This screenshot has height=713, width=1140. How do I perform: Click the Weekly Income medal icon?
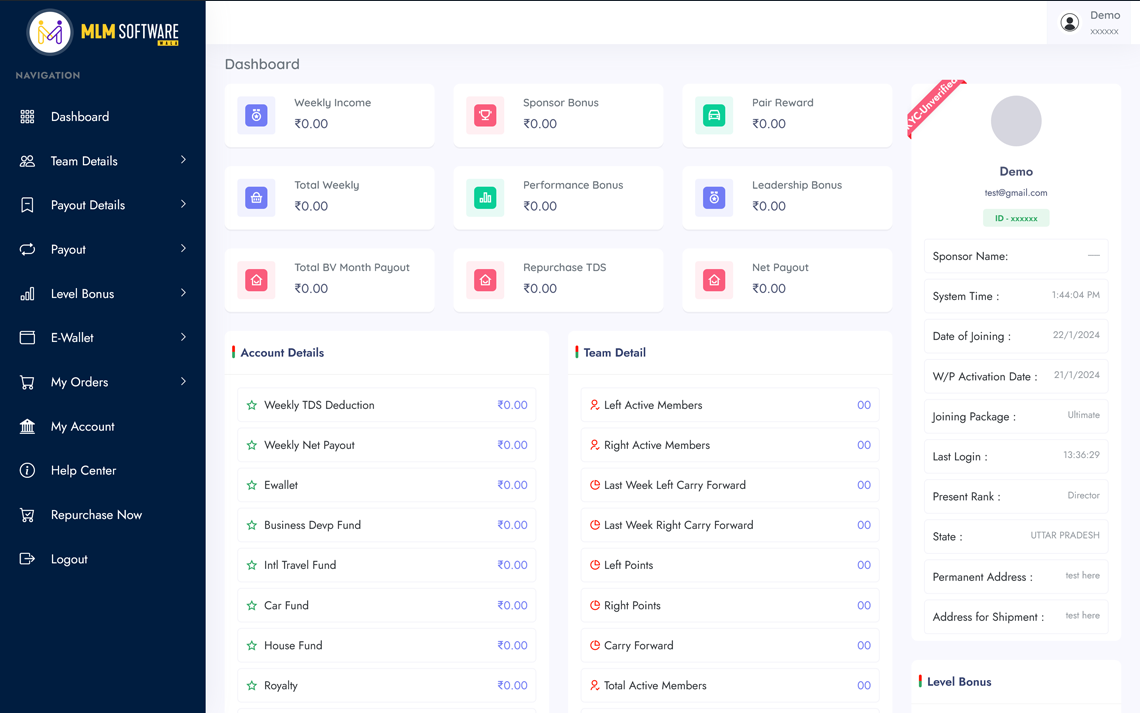click(x=257, y=115)
